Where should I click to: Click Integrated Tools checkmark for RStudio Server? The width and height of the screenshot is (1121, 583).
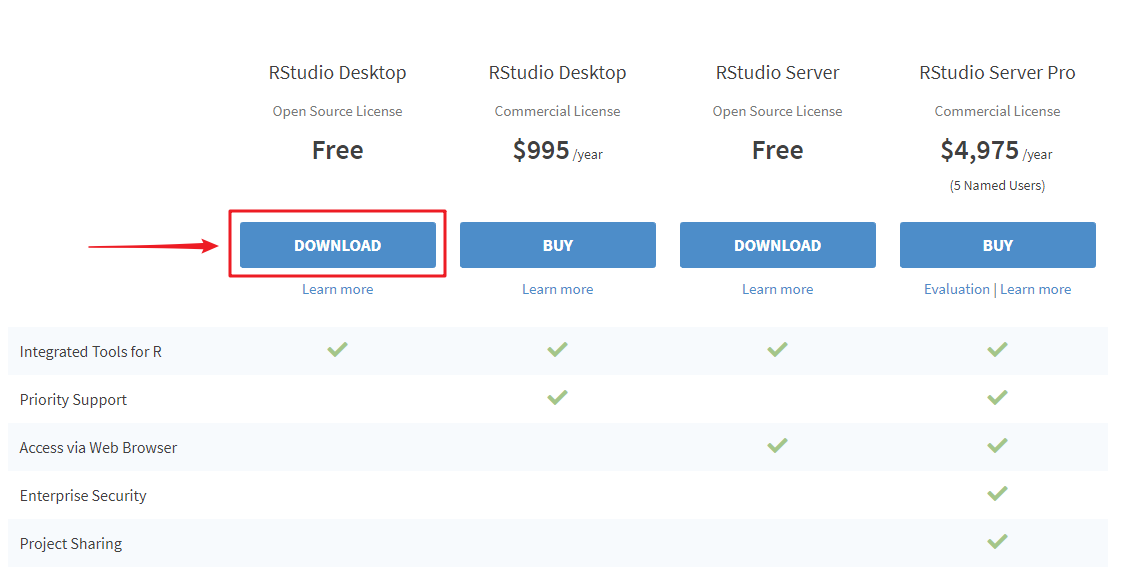pos(778,349)
